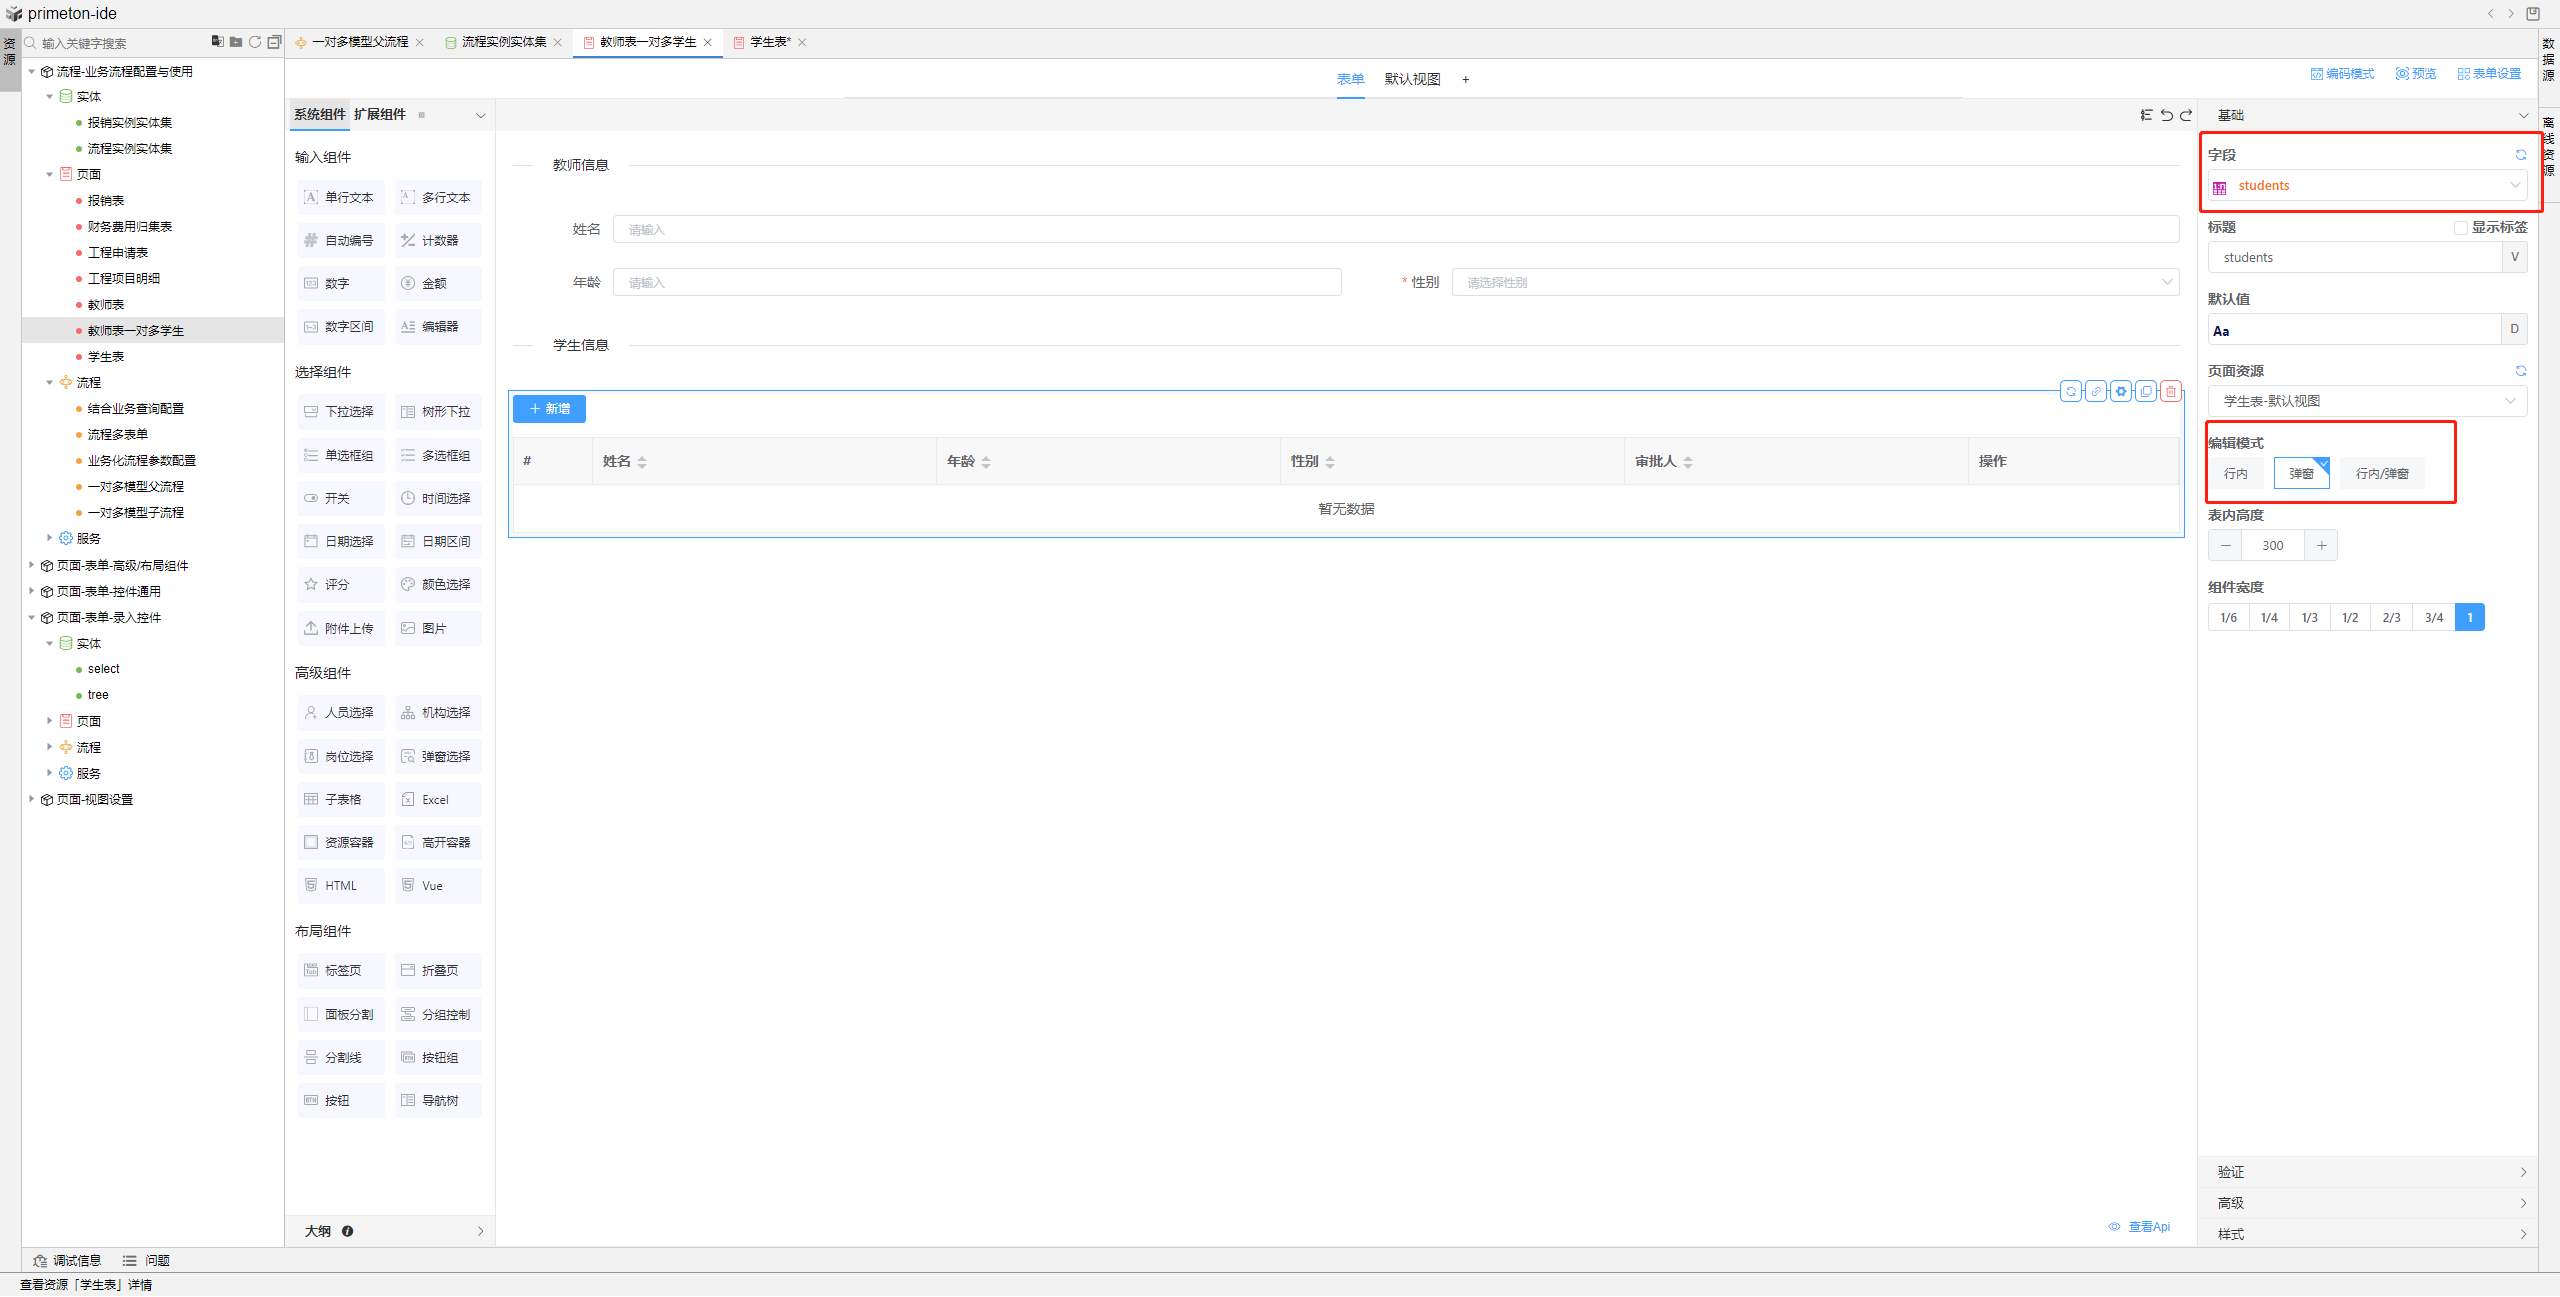2560x1297 pixels.
Task: Refresh the 字段 field list icon
Action: click(2521, 155)
